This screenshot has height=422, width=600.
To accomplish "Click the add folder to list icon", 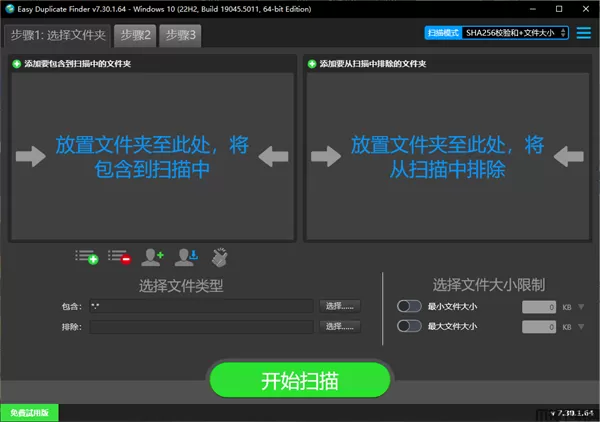I will 86,257.
